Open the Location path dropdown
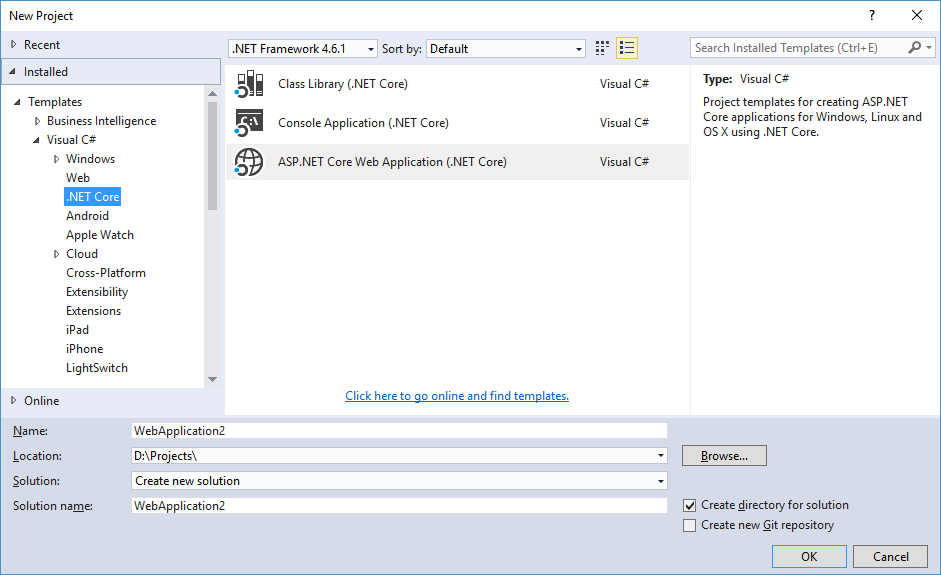This screenshot has height=575, width=941. coord(660,456)
